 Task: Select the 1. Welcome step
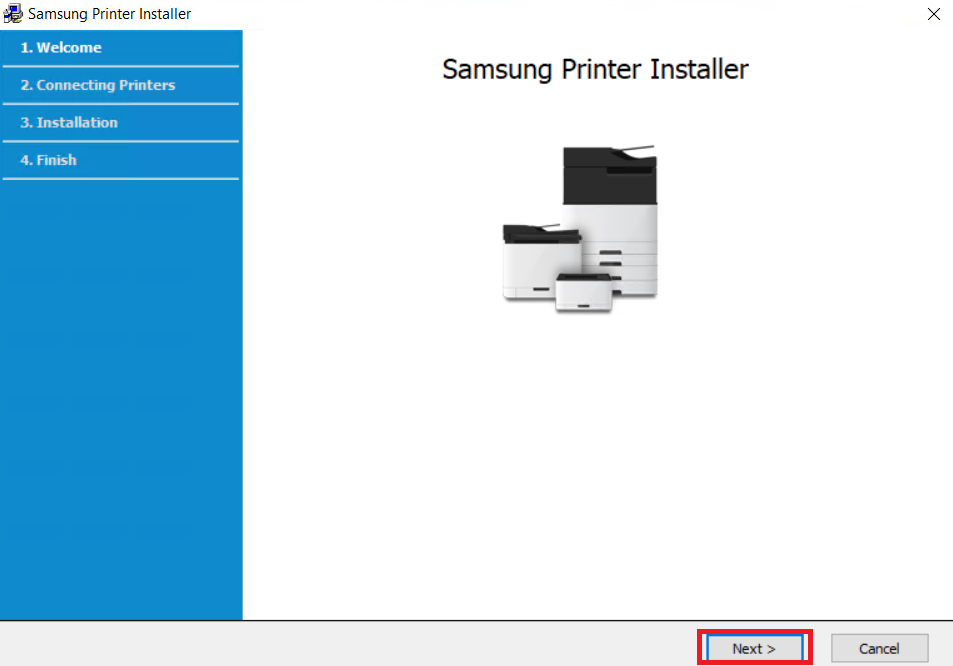click(61, 48)
